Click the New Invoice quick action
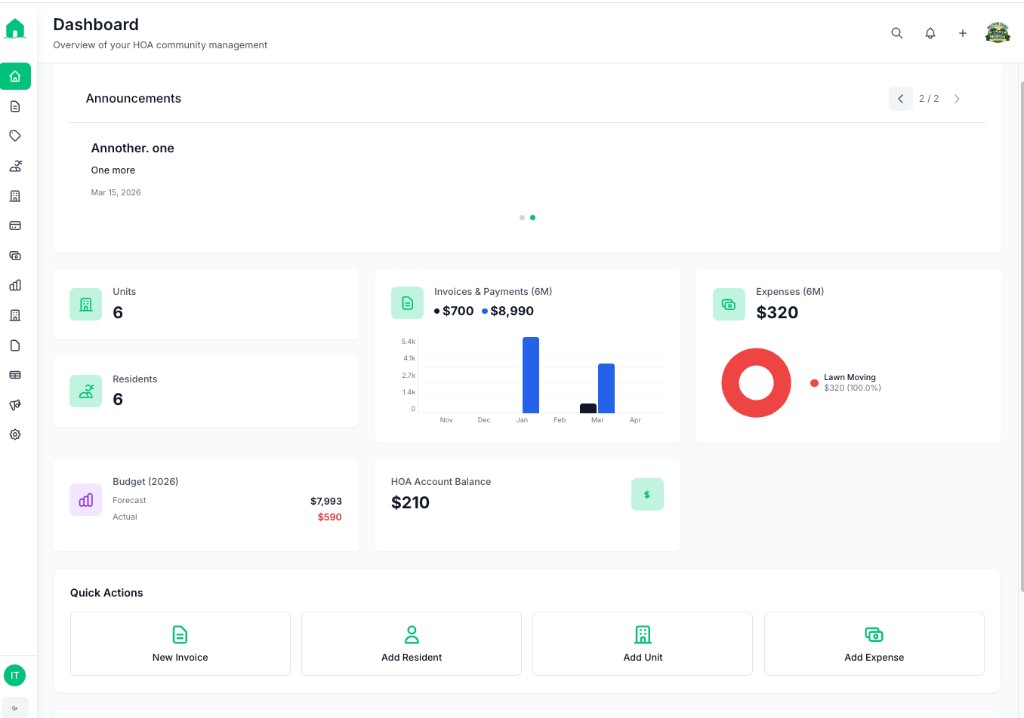 (x=180, y=643)
